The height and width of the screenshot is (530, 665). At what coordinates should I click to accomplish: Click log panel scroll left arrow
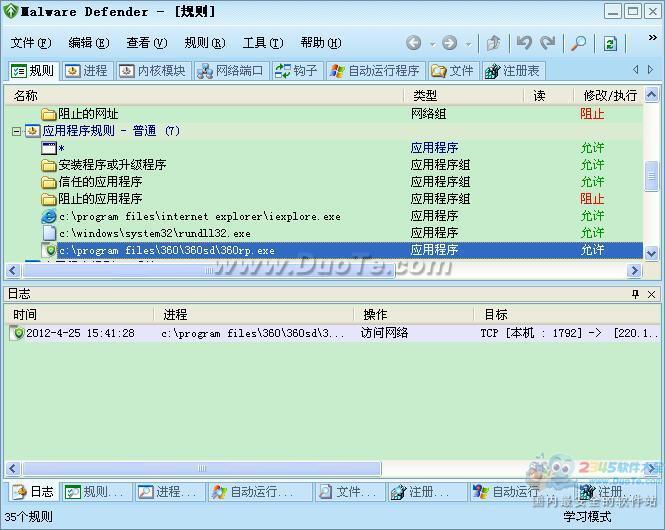click(13, 469)
